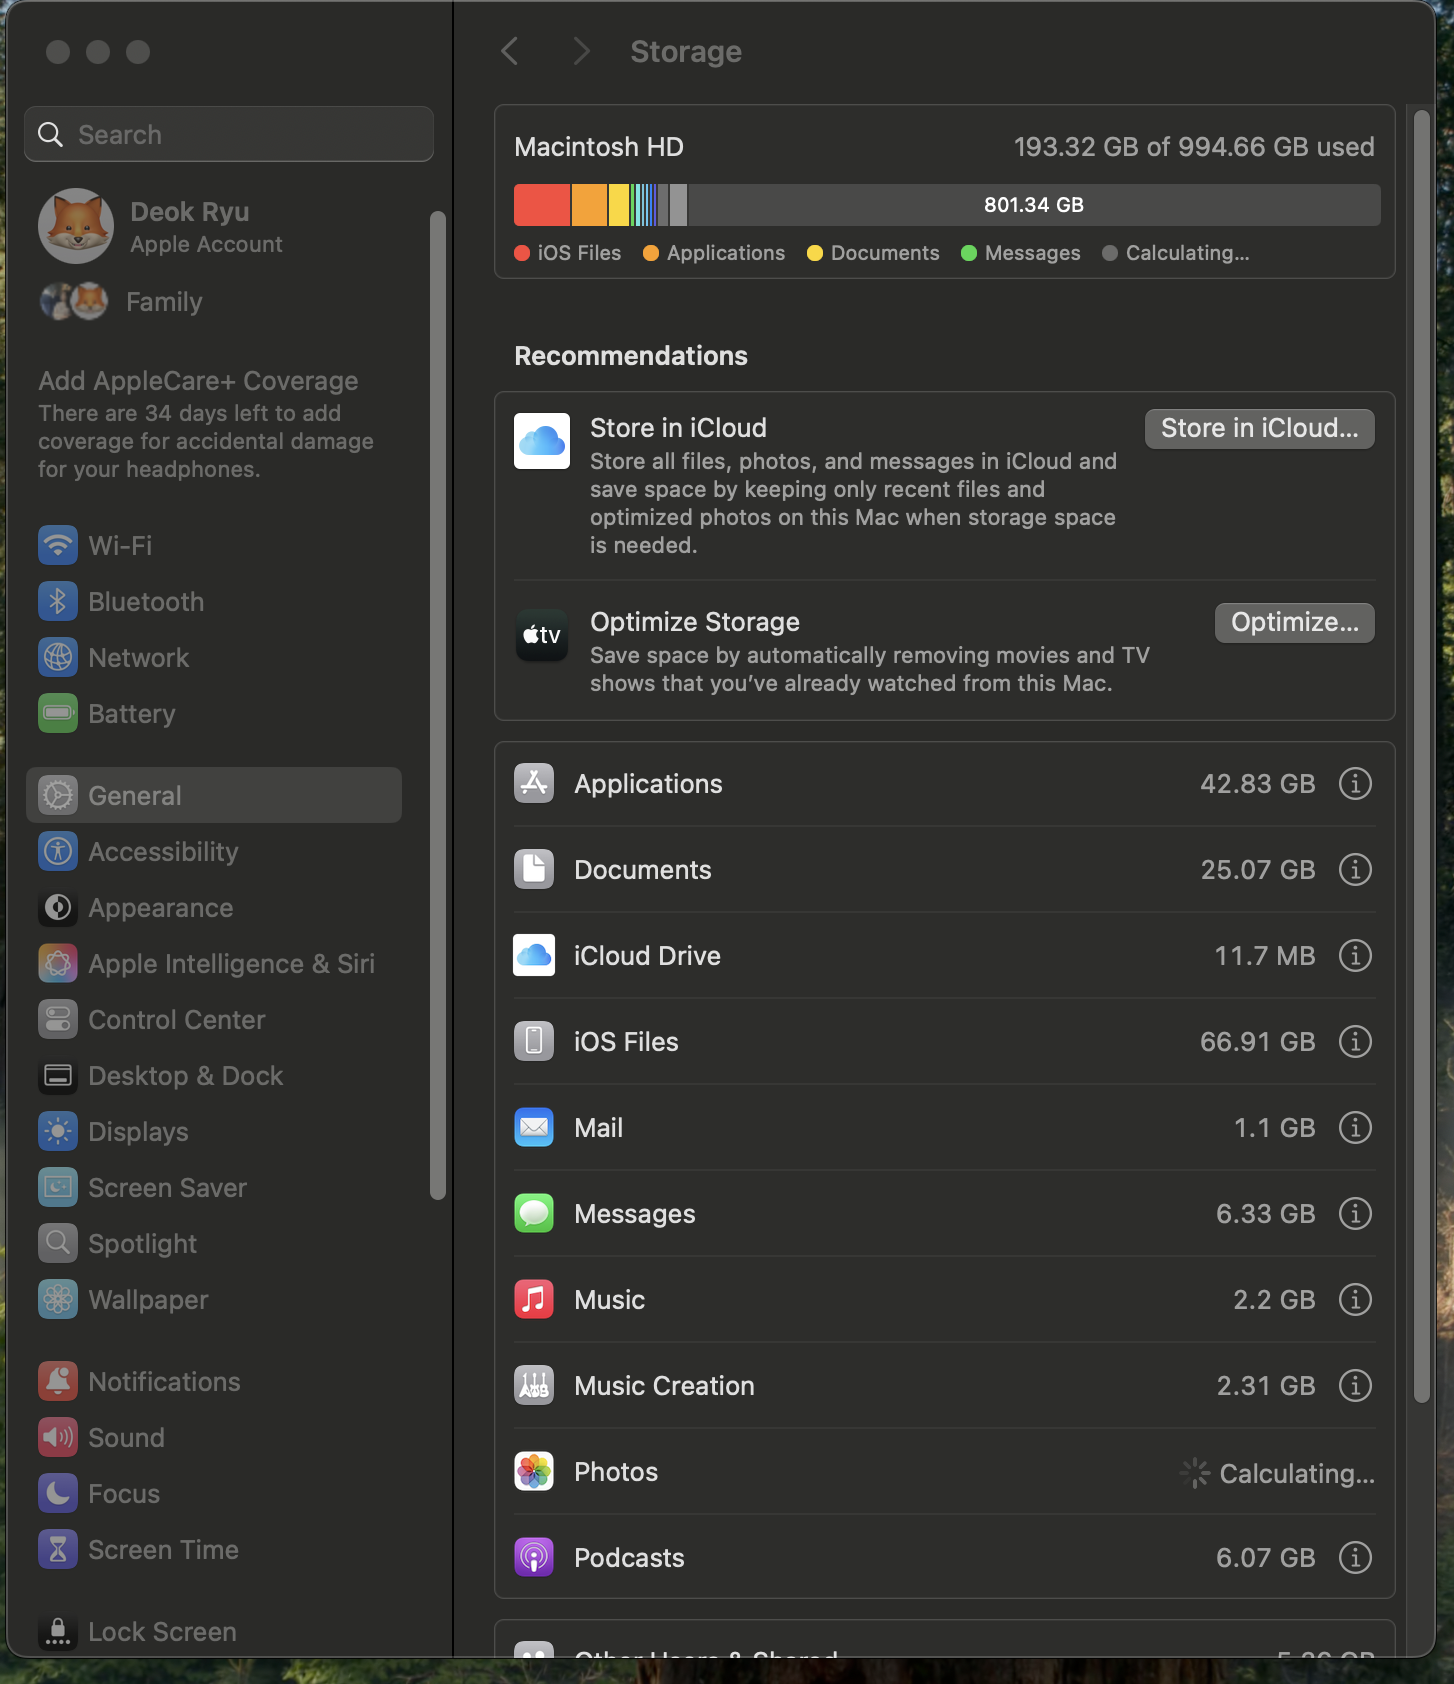Open info button for Podcasts storage
The image size is (1454, 1684).
coord(1355,1557)
